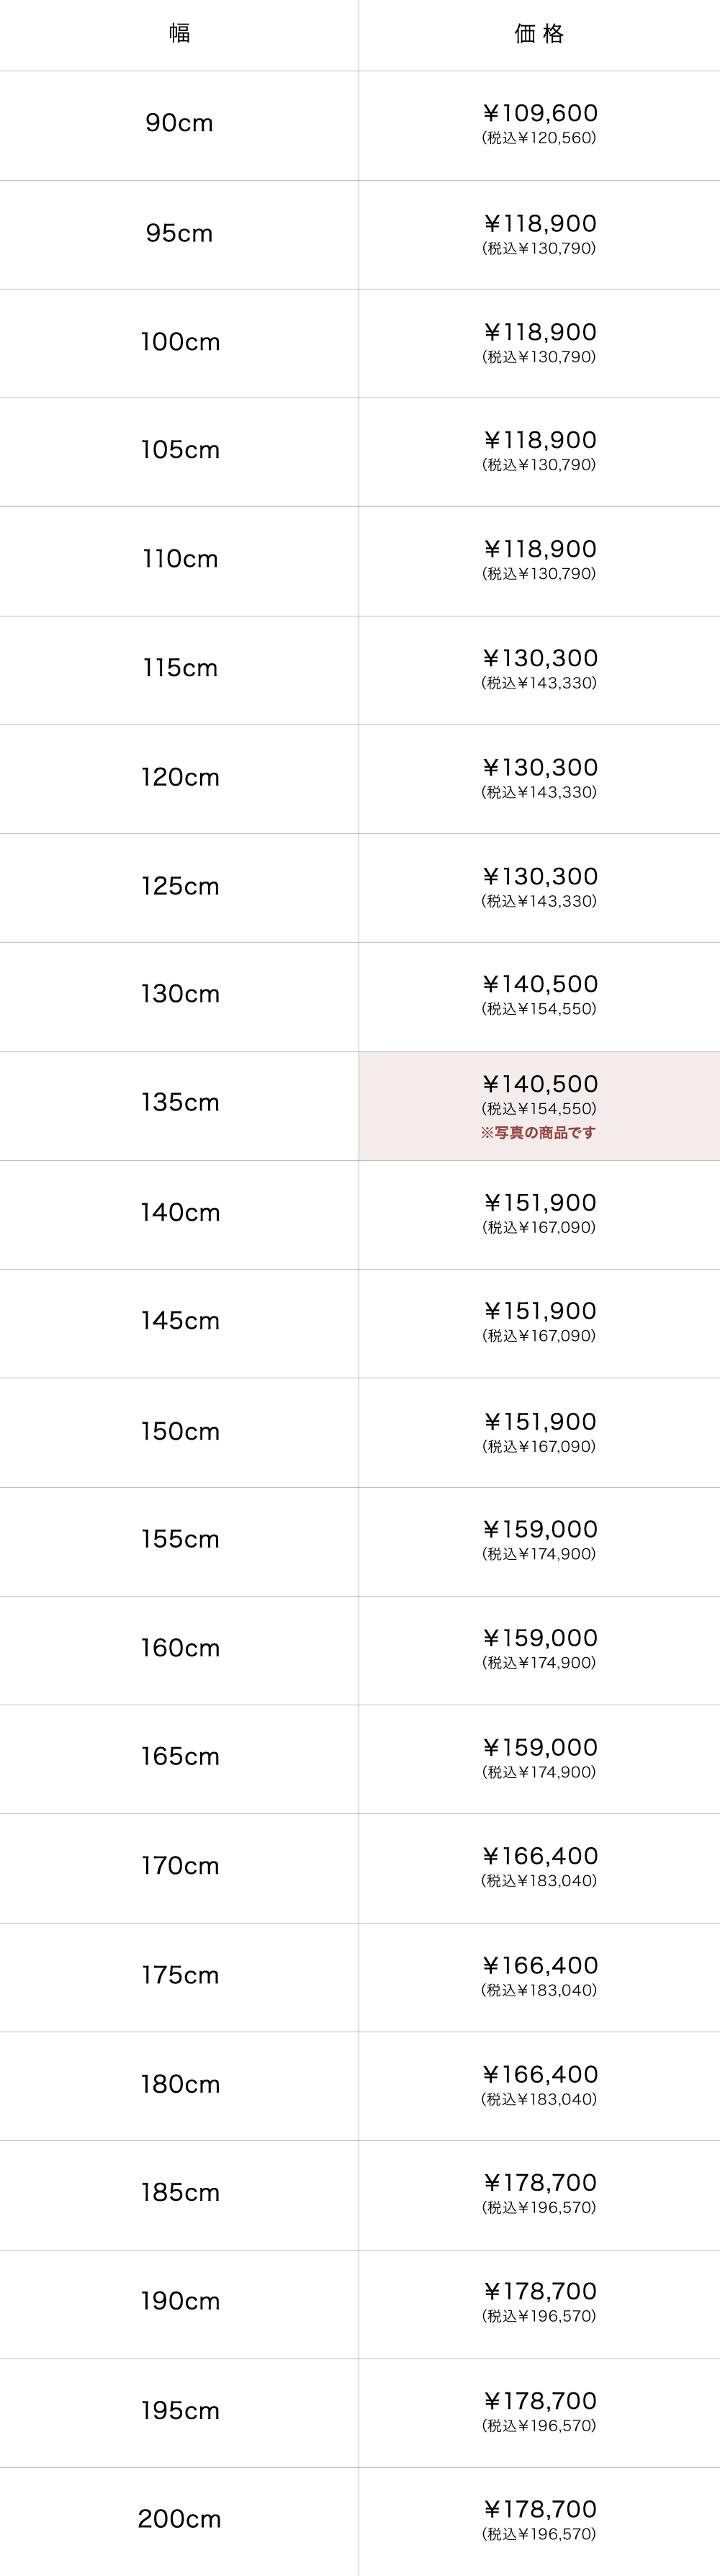This screenshot has width=720, height=2576.
Task: Click the 170cm width cell
Action: pos(180,1865)
